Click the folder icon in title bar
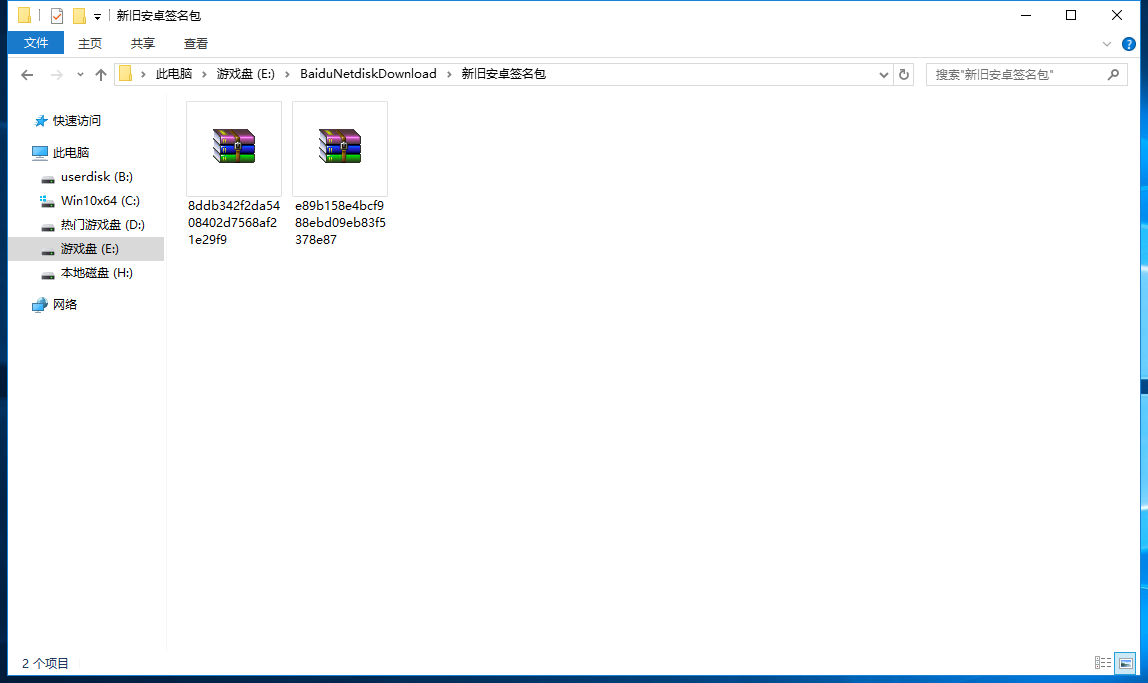 [24, 15]
